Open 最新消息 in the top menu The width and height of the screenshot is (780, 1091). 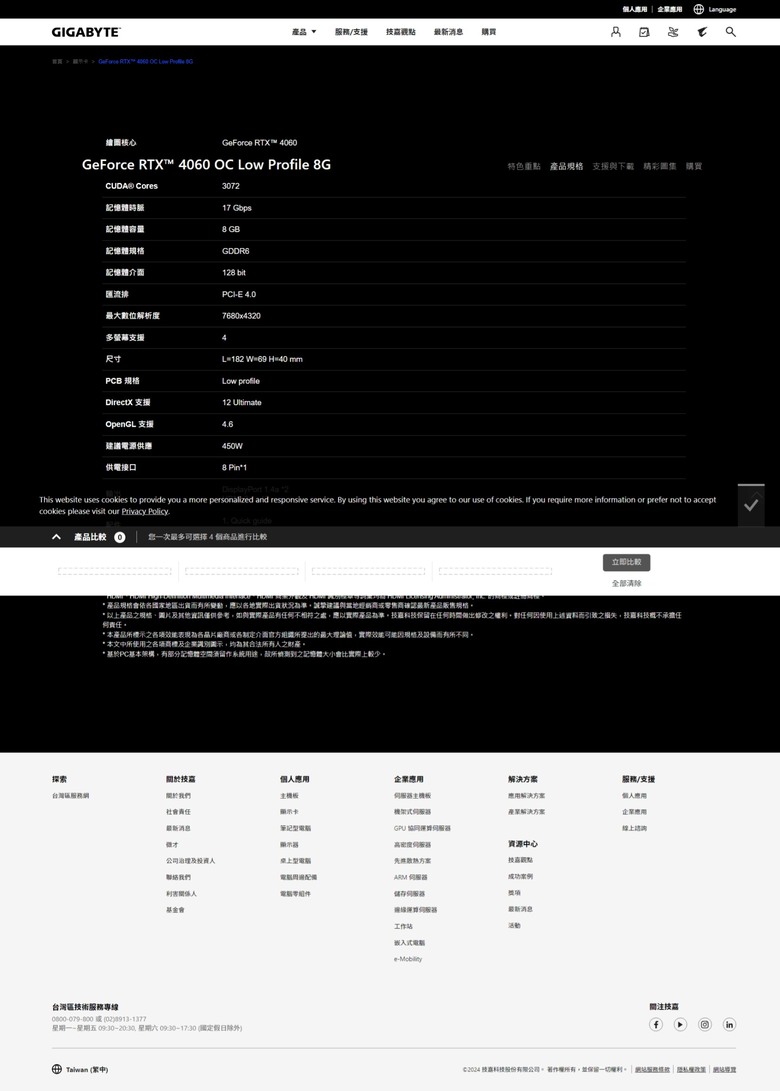coord(448,32)
